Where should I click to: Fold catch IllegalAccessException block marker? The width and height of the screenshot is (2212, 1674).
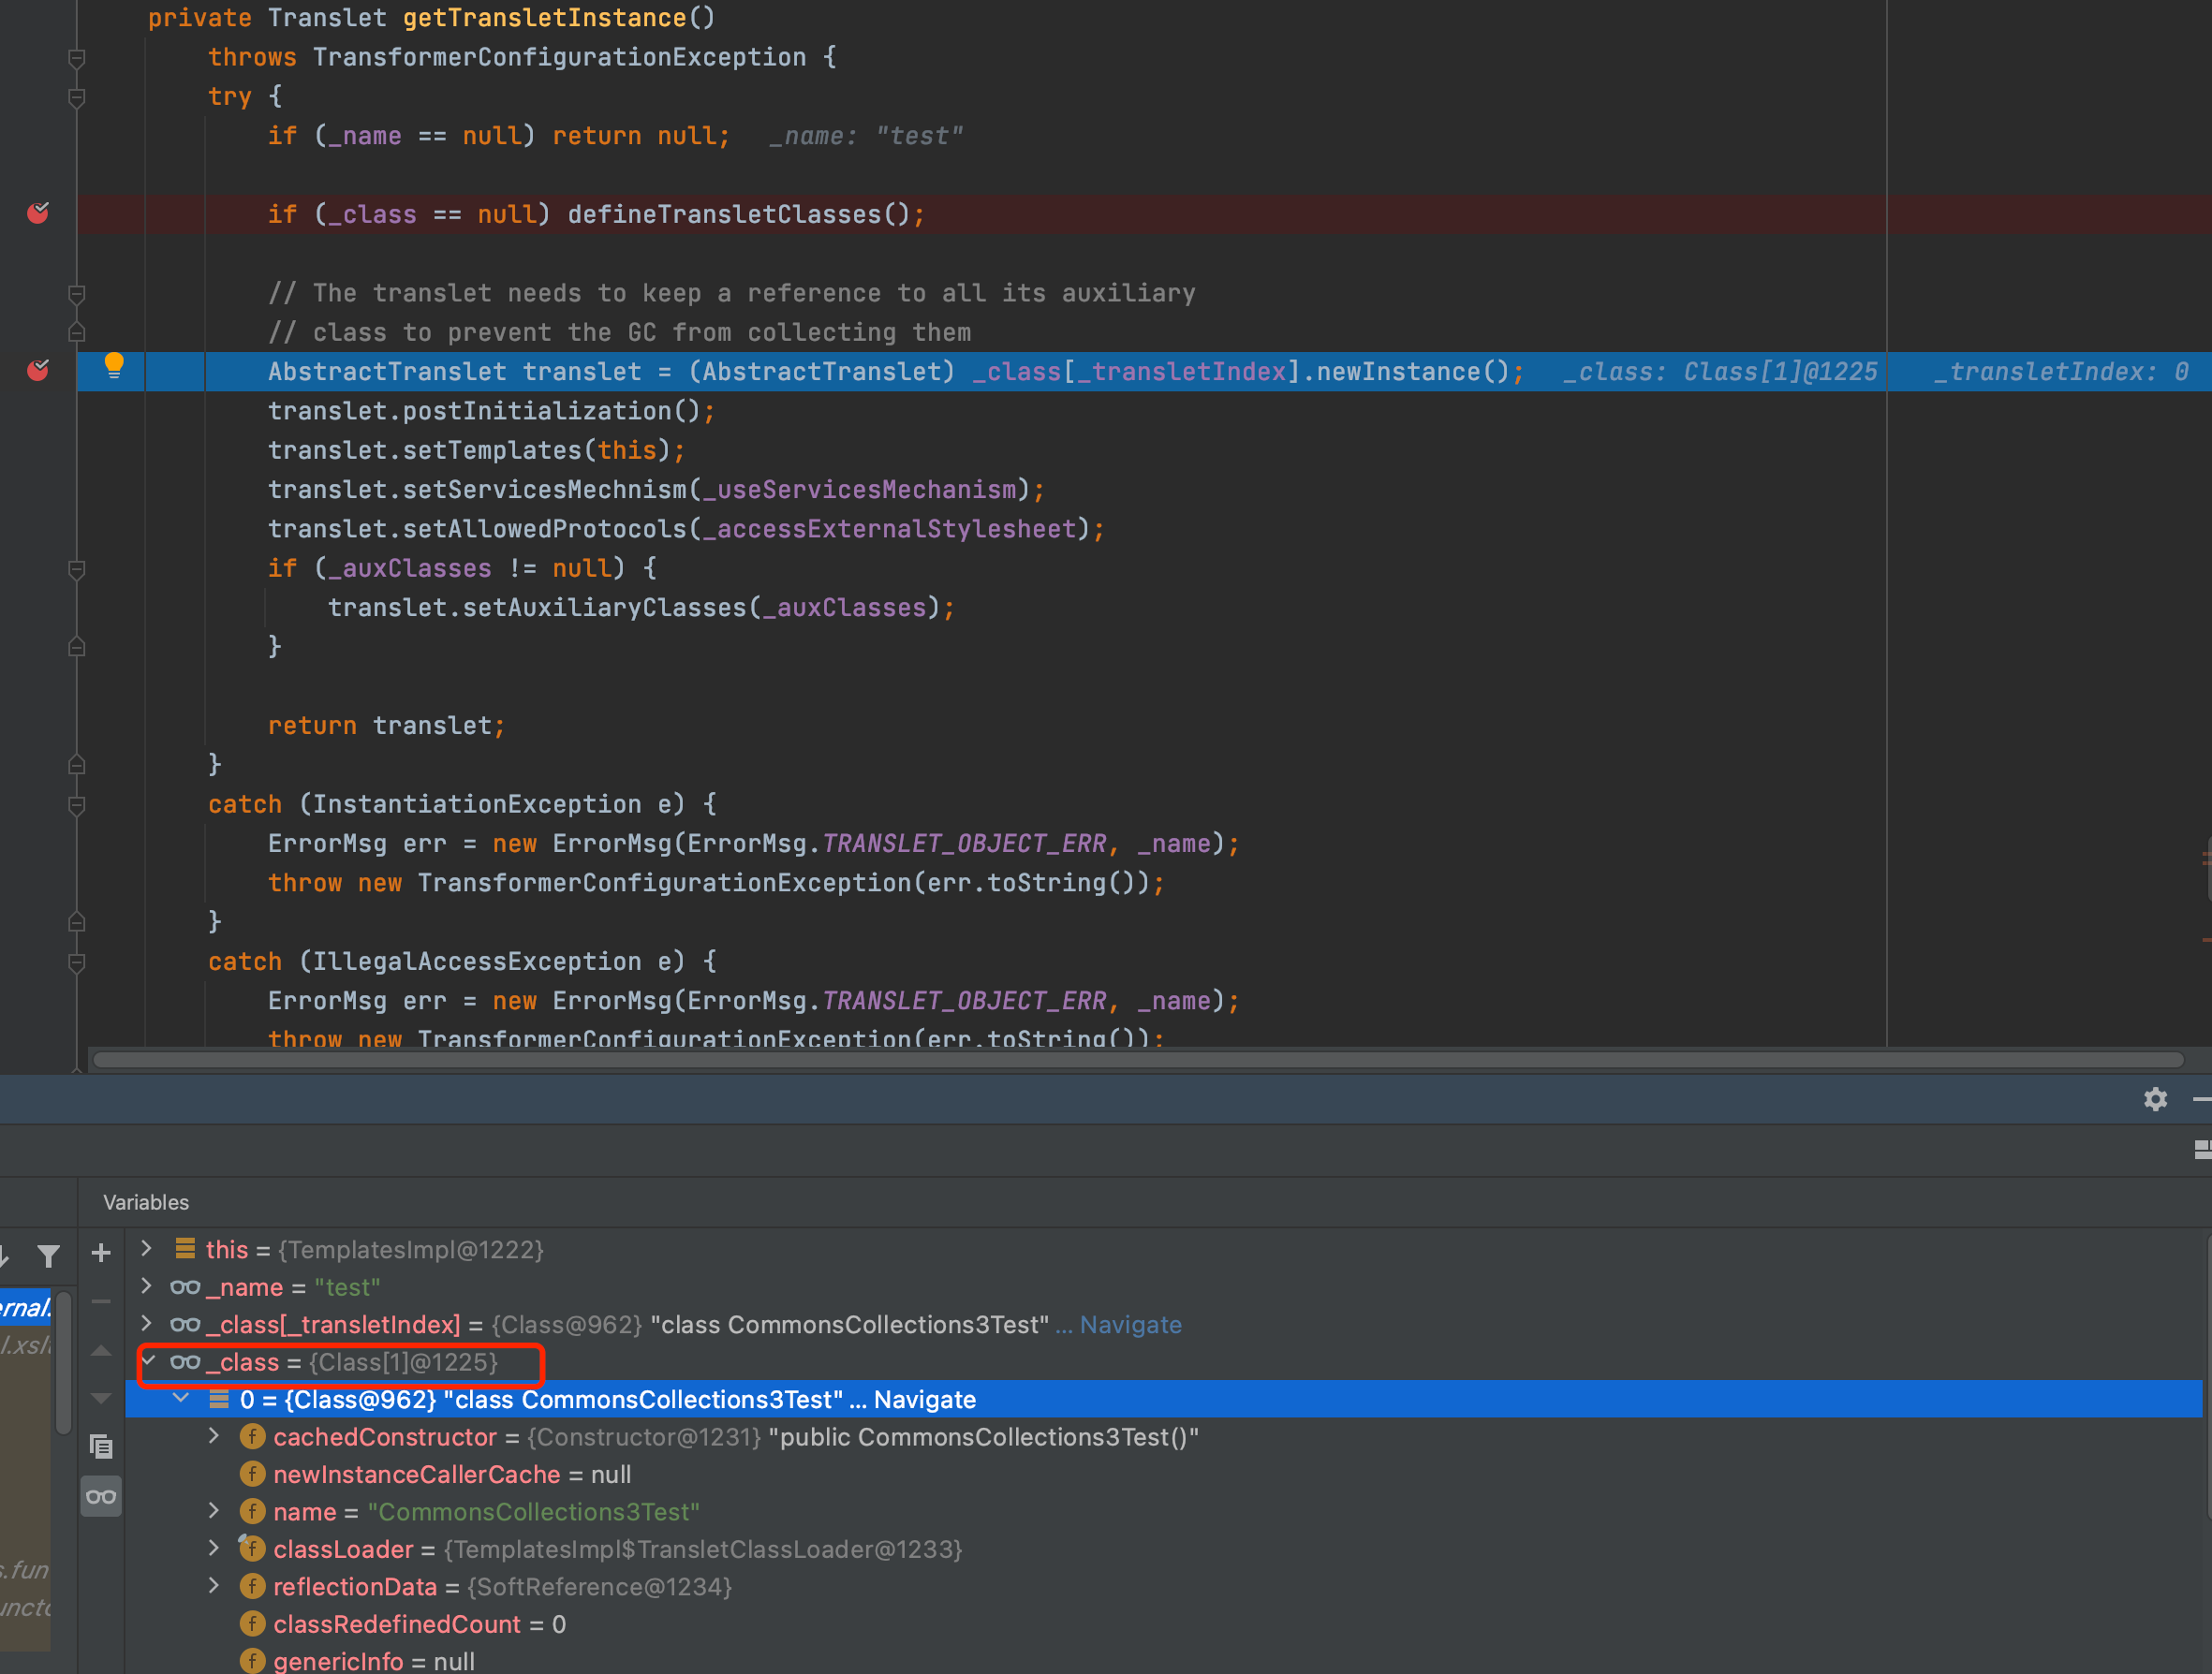coord(76,962)
